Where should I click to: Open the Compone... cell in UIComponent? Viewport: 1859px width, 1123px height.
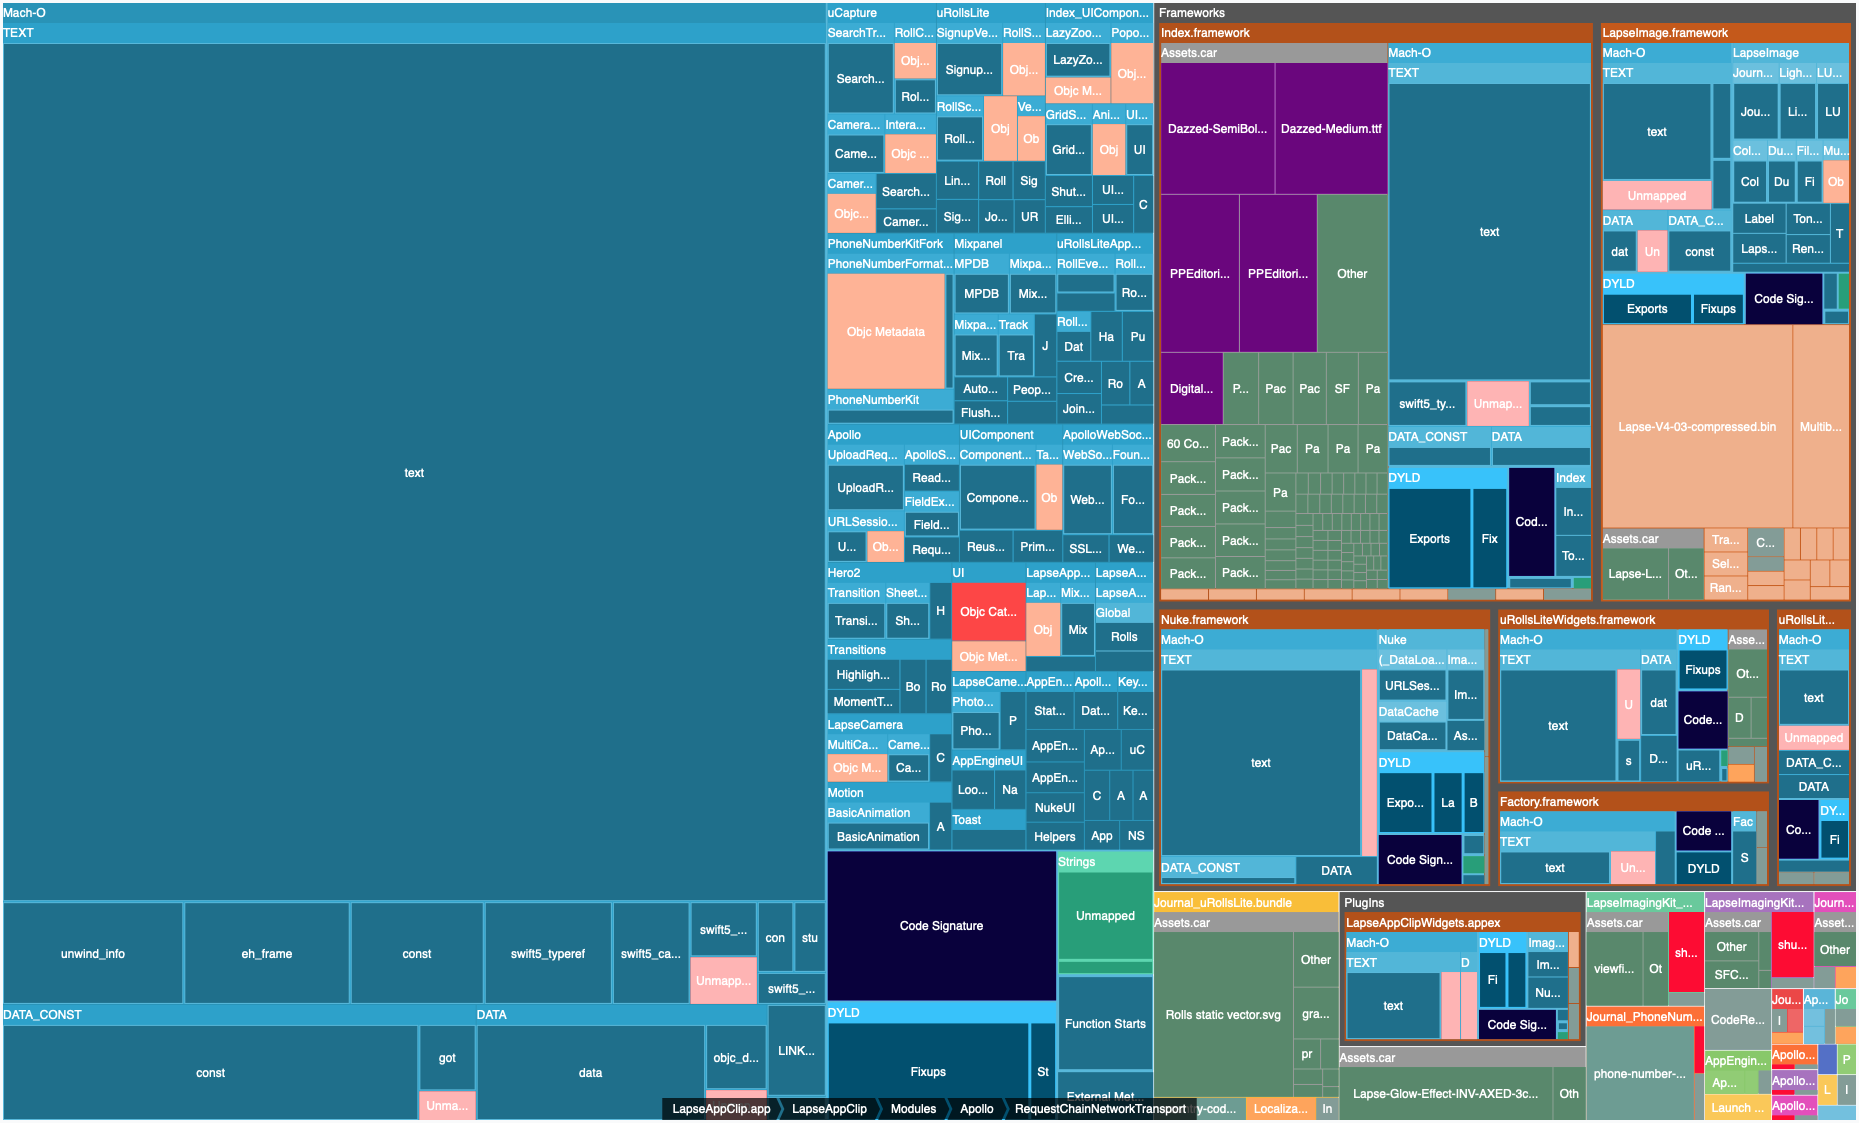(996, 497)
